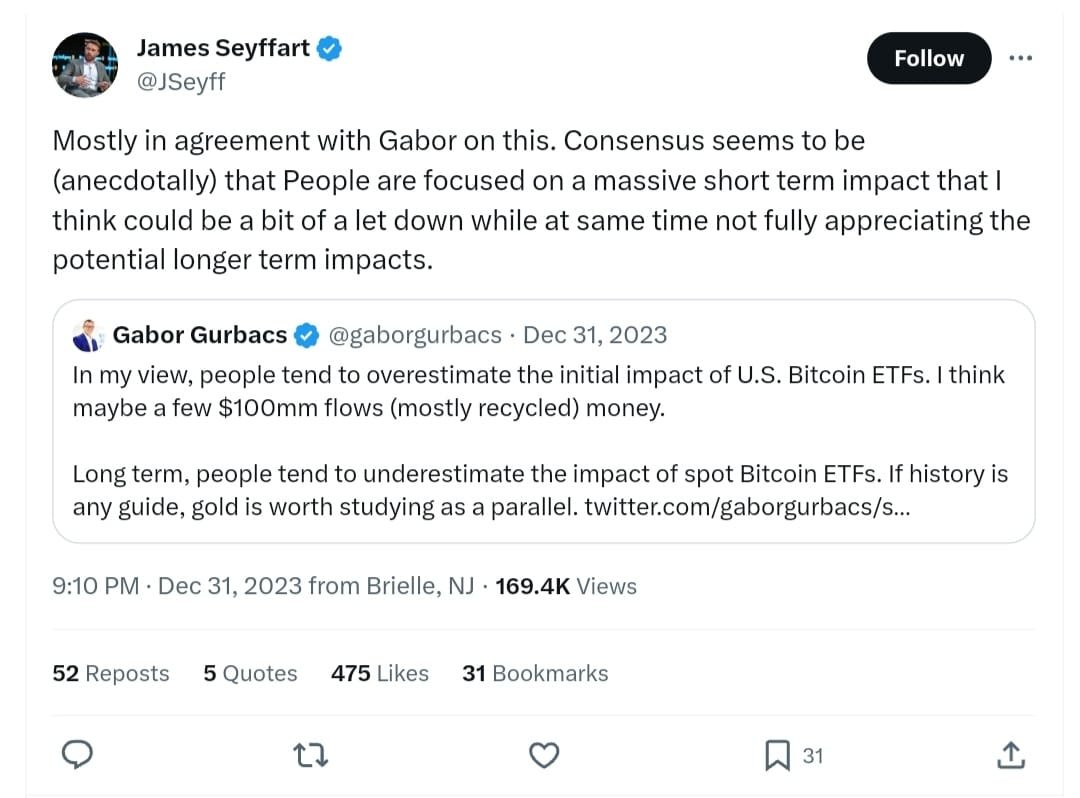Click James Seyffart's verified badge

(x=330, y=48)
